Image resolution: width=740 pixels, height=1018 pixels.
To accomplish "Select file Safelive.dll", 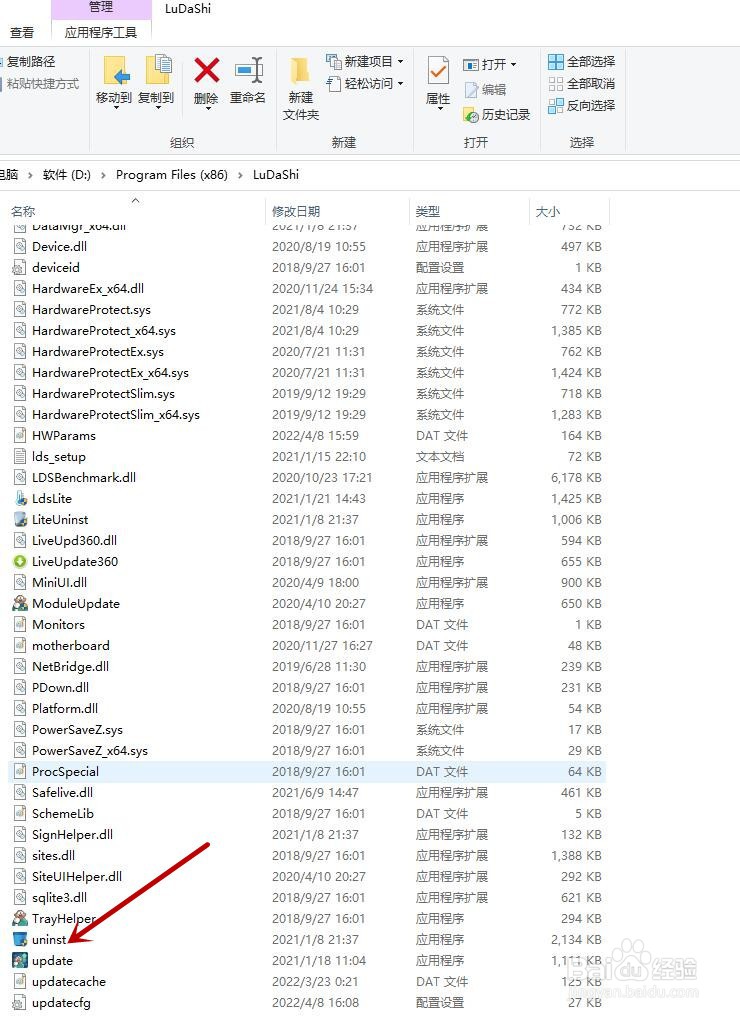I will 62,792.
